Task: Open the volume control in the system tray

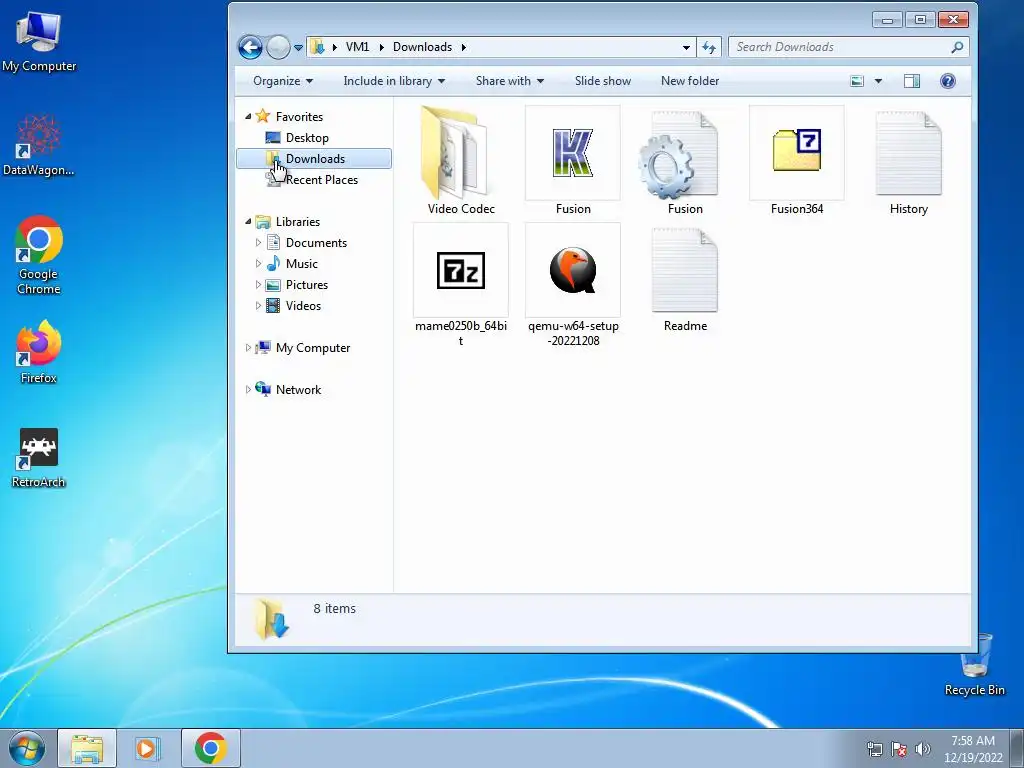Action: click(923, 748)
